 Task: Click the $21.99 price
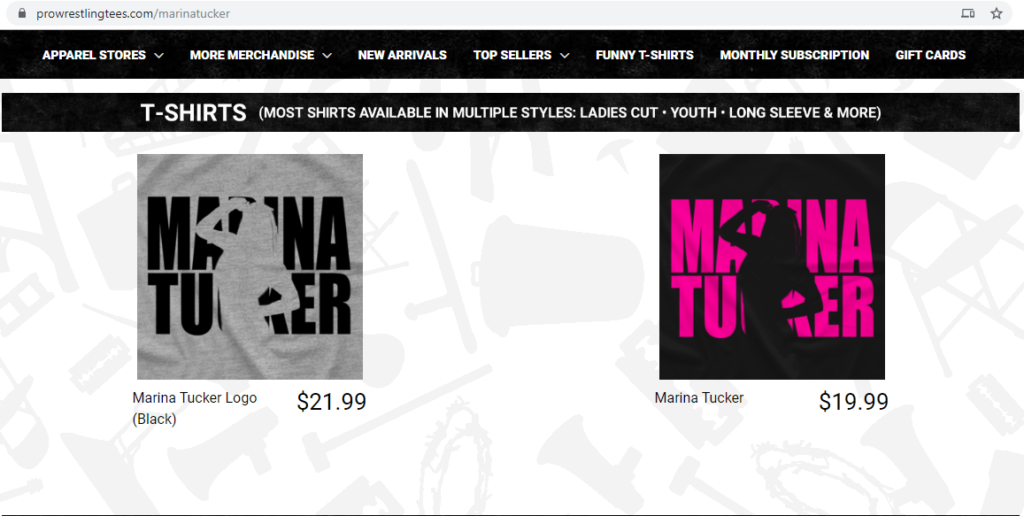332,401
